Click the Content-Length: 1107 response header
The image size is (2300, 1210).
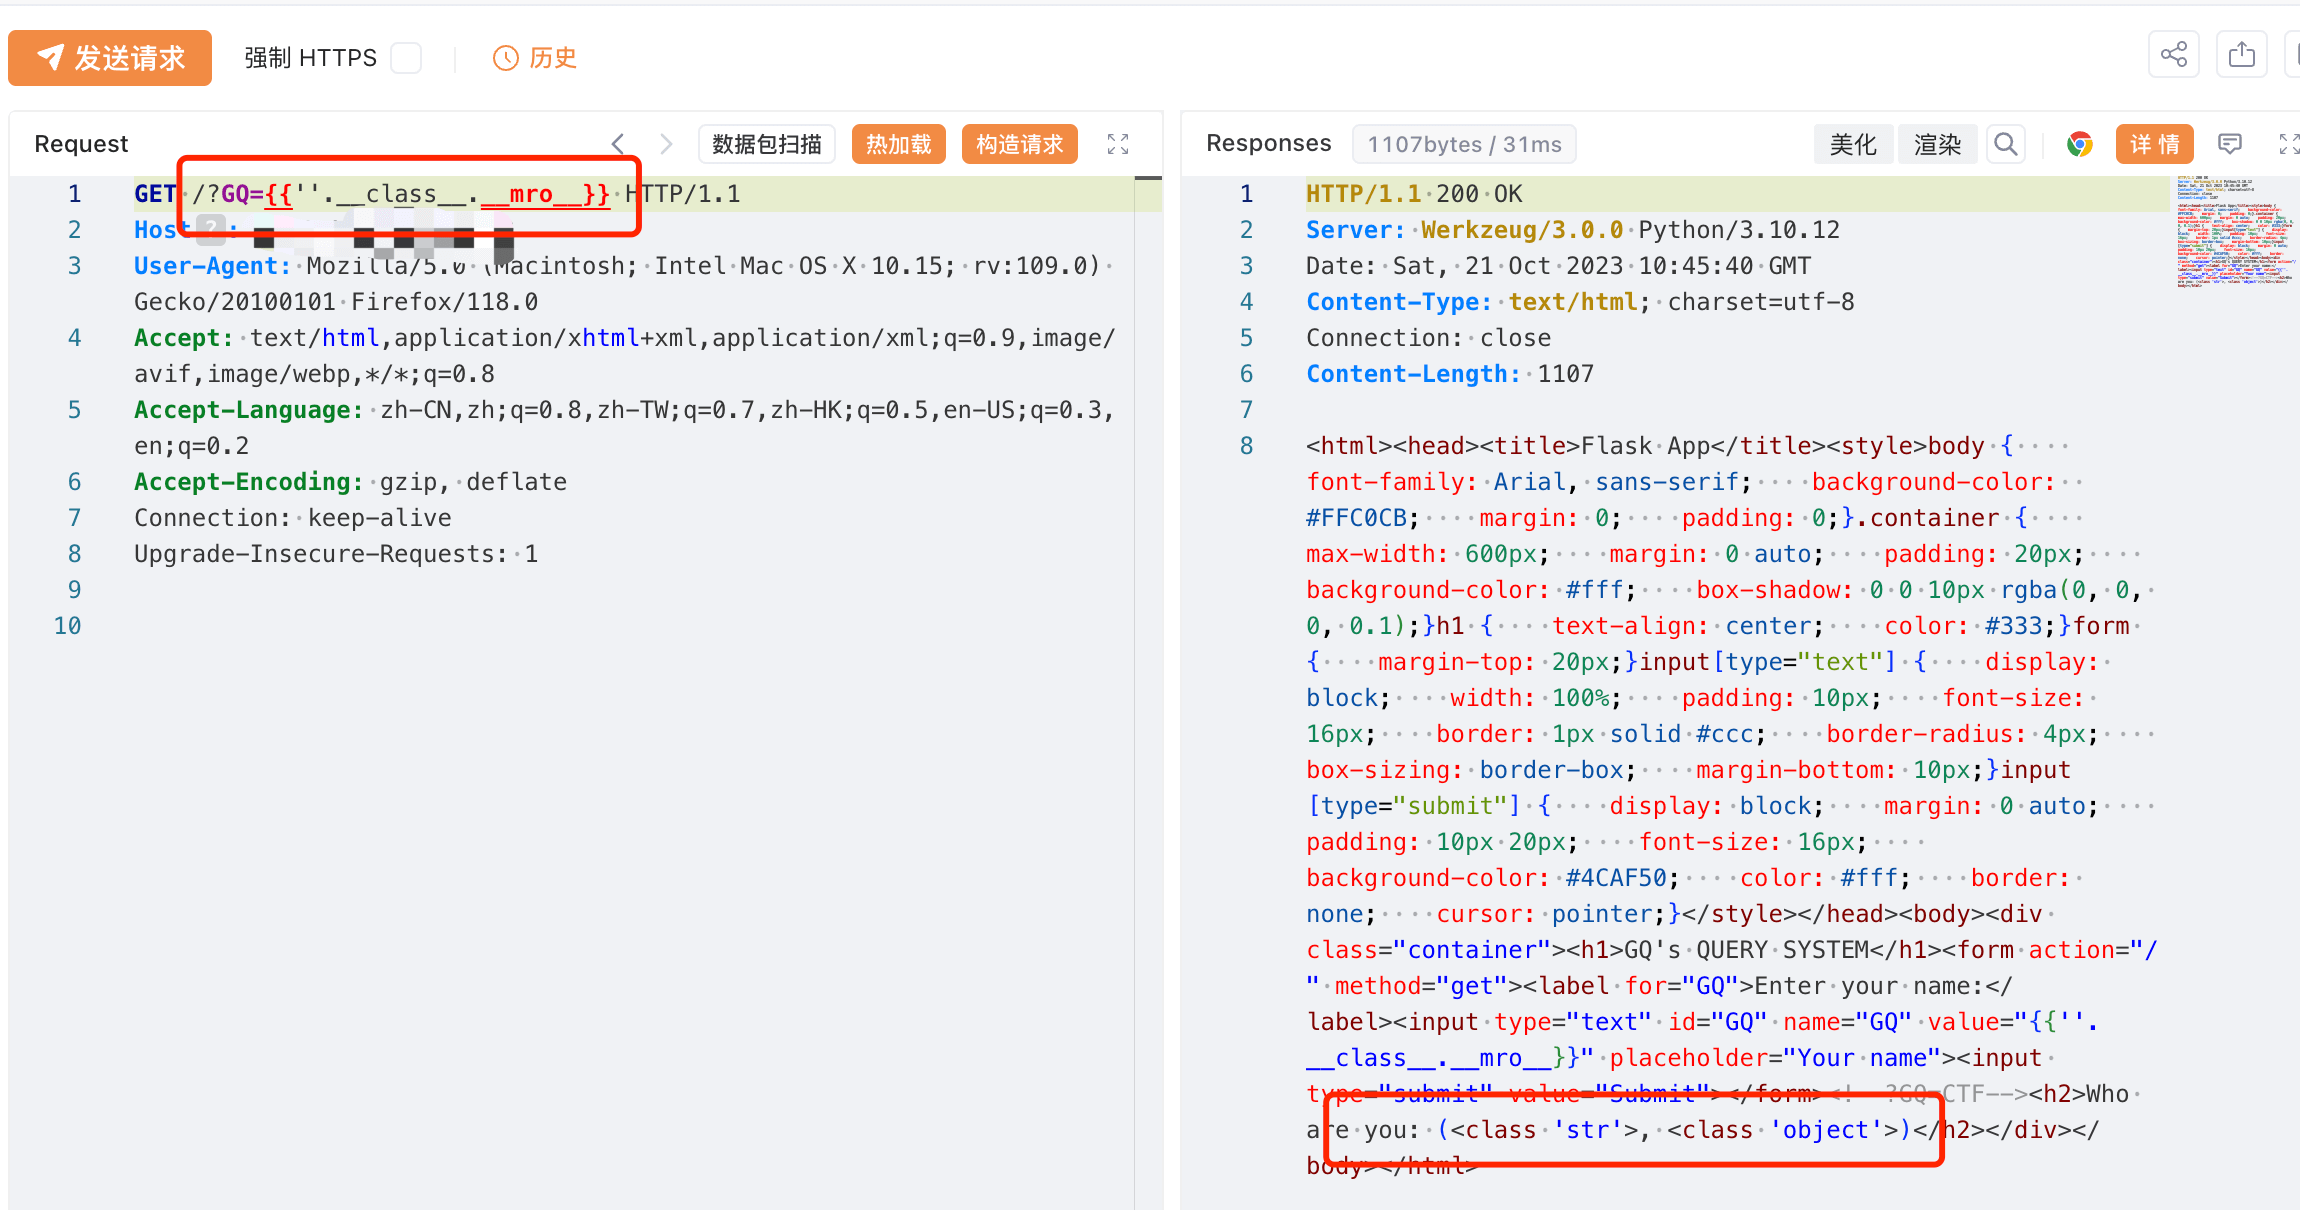[x=1450, y=374]
